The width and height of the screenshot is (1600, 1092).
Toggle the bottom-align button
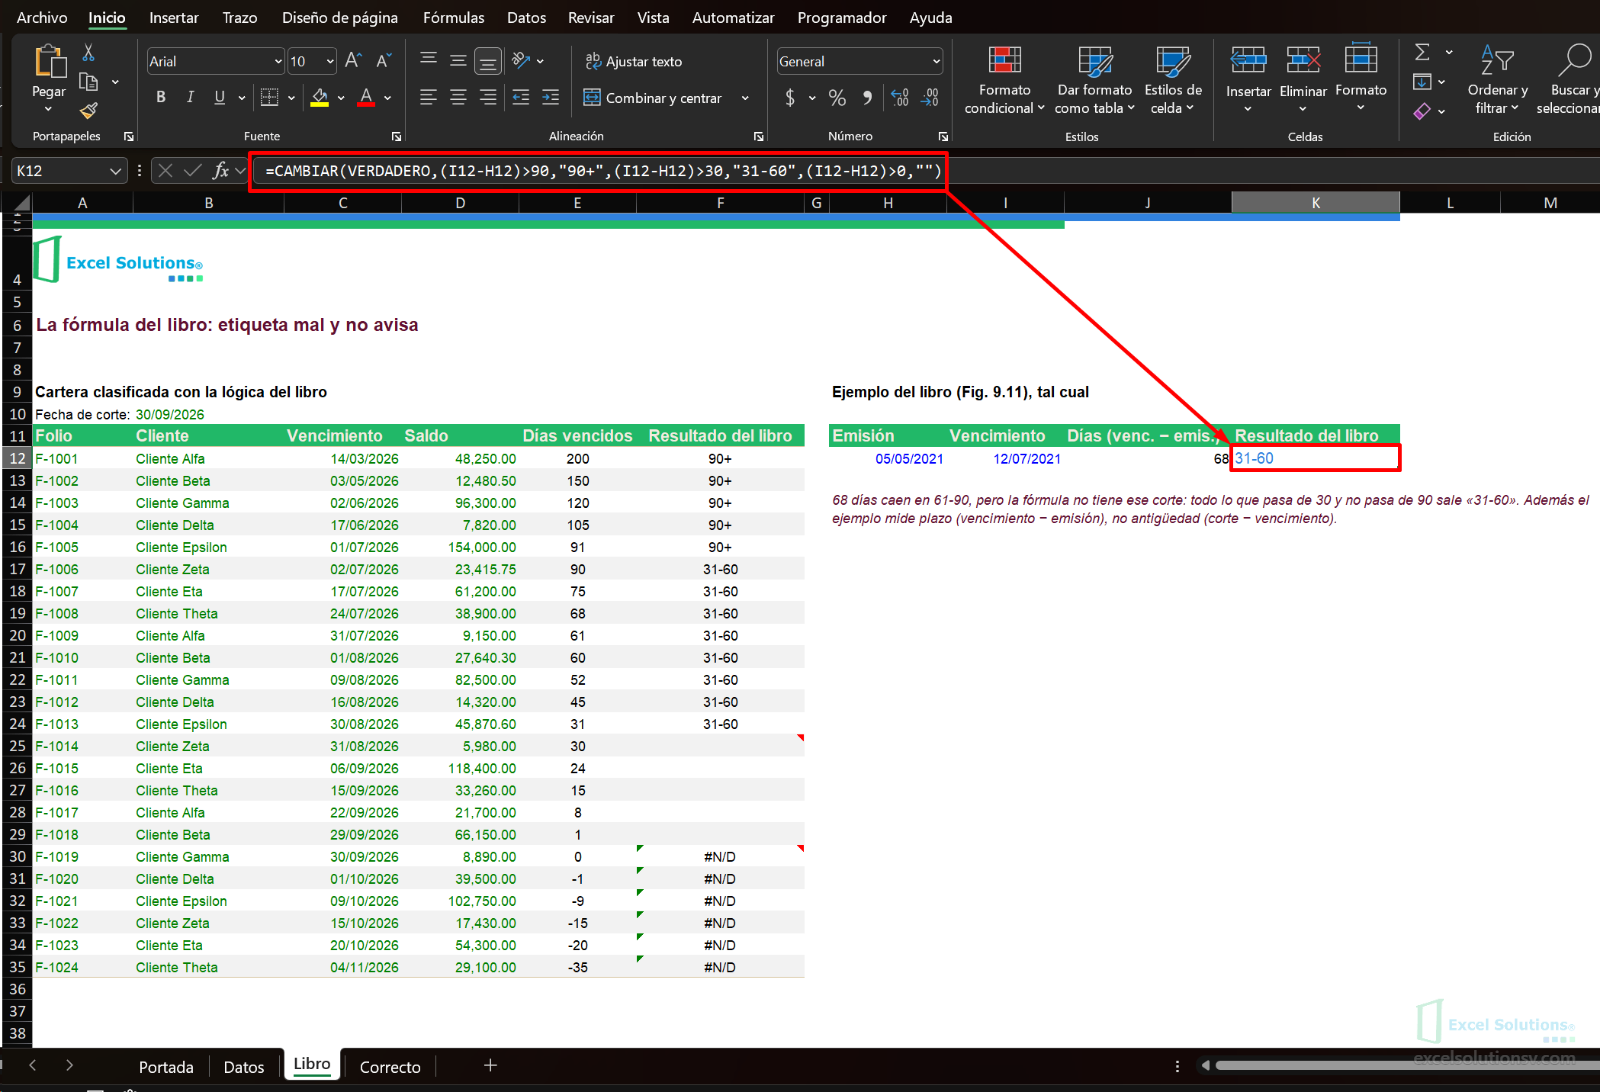[x=488, y=61]
